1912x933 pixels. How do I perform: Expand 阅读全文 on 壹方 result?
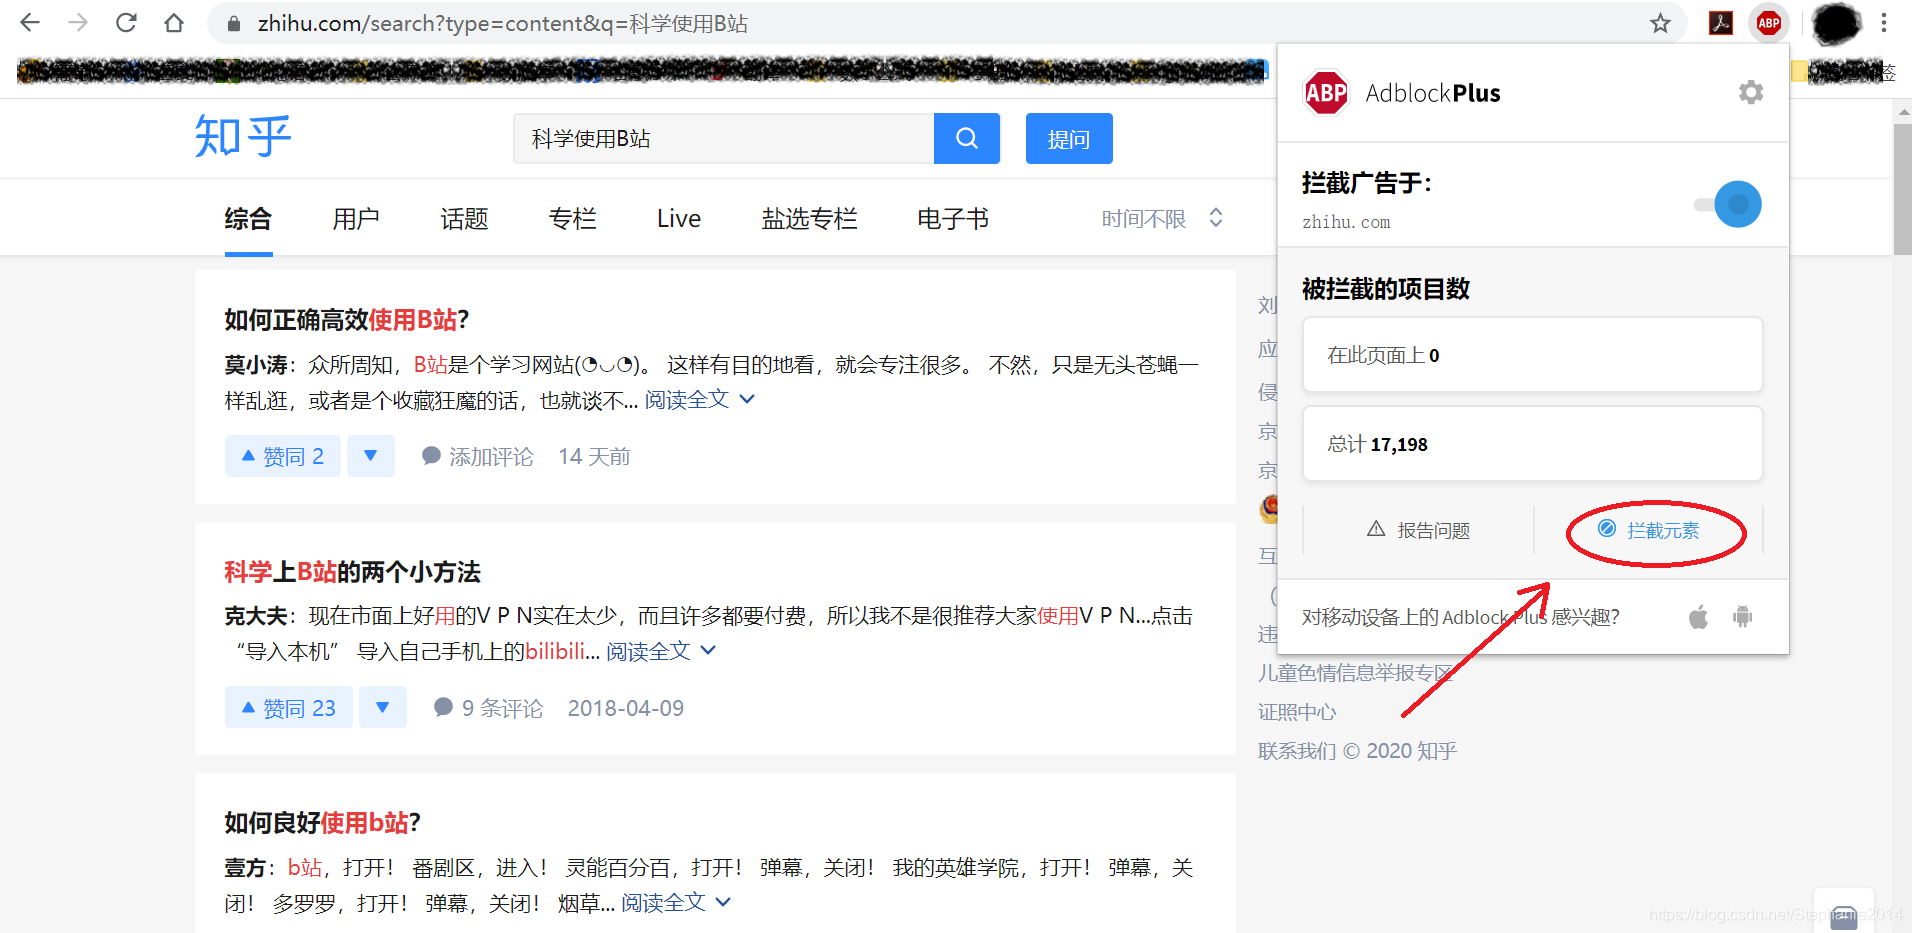(x=676, y=903)
